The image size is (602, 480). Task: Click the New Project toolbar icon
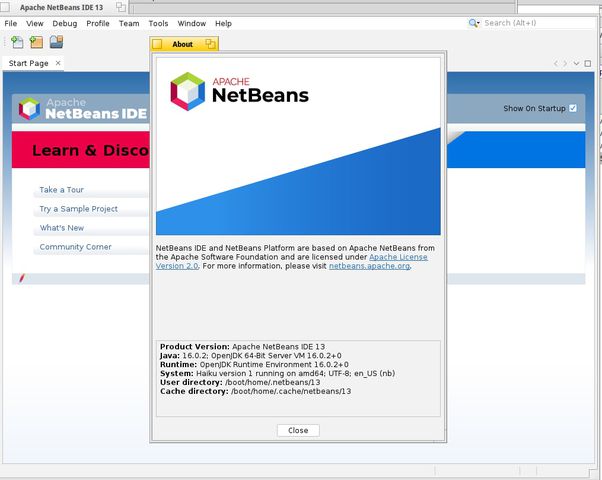[x=36, y=42]
